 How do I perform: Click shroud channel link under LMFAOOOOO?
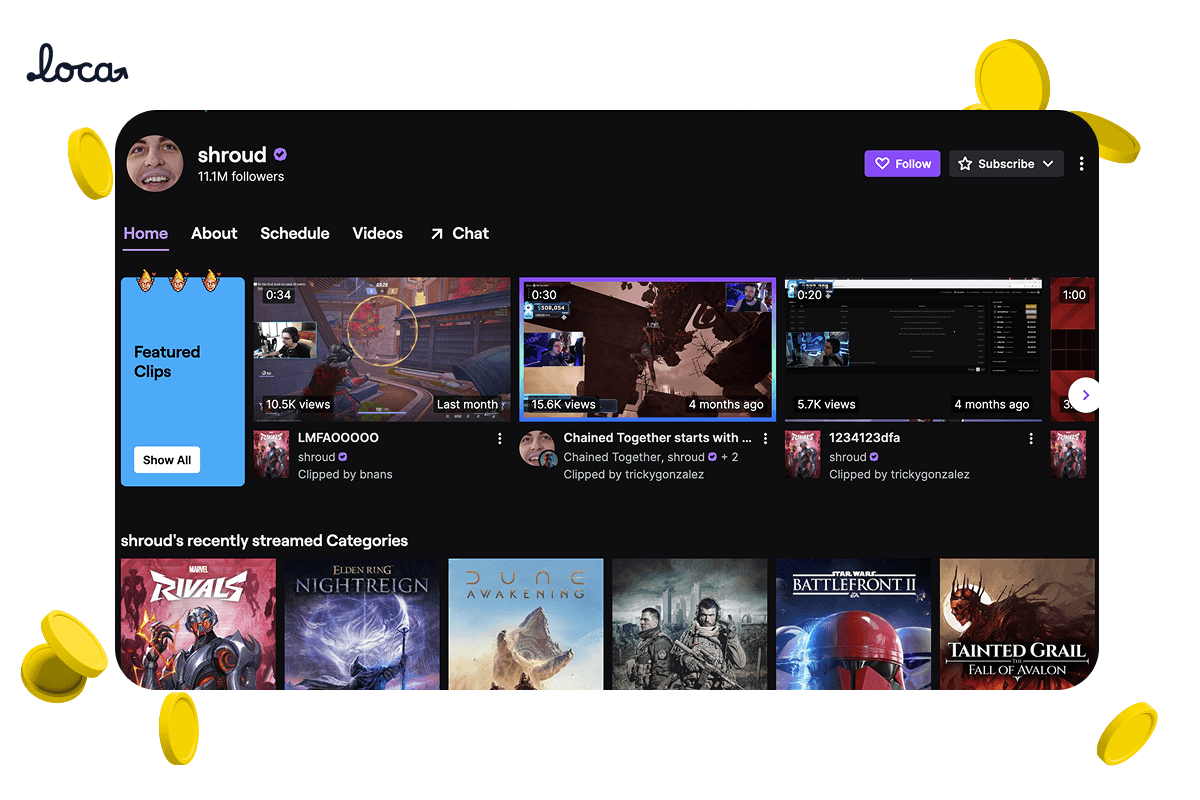[x=316, y=457]
